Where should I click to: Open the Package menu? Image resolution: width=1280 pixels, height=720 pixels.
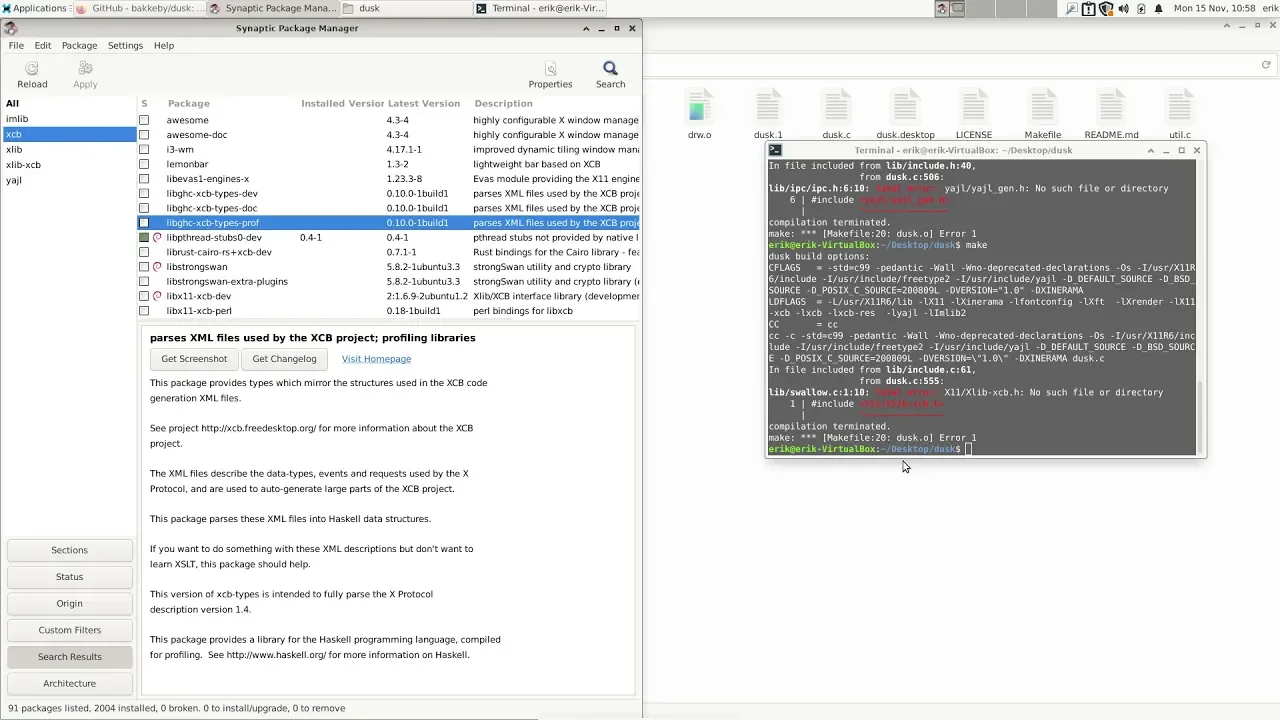(x=79, y=45)
